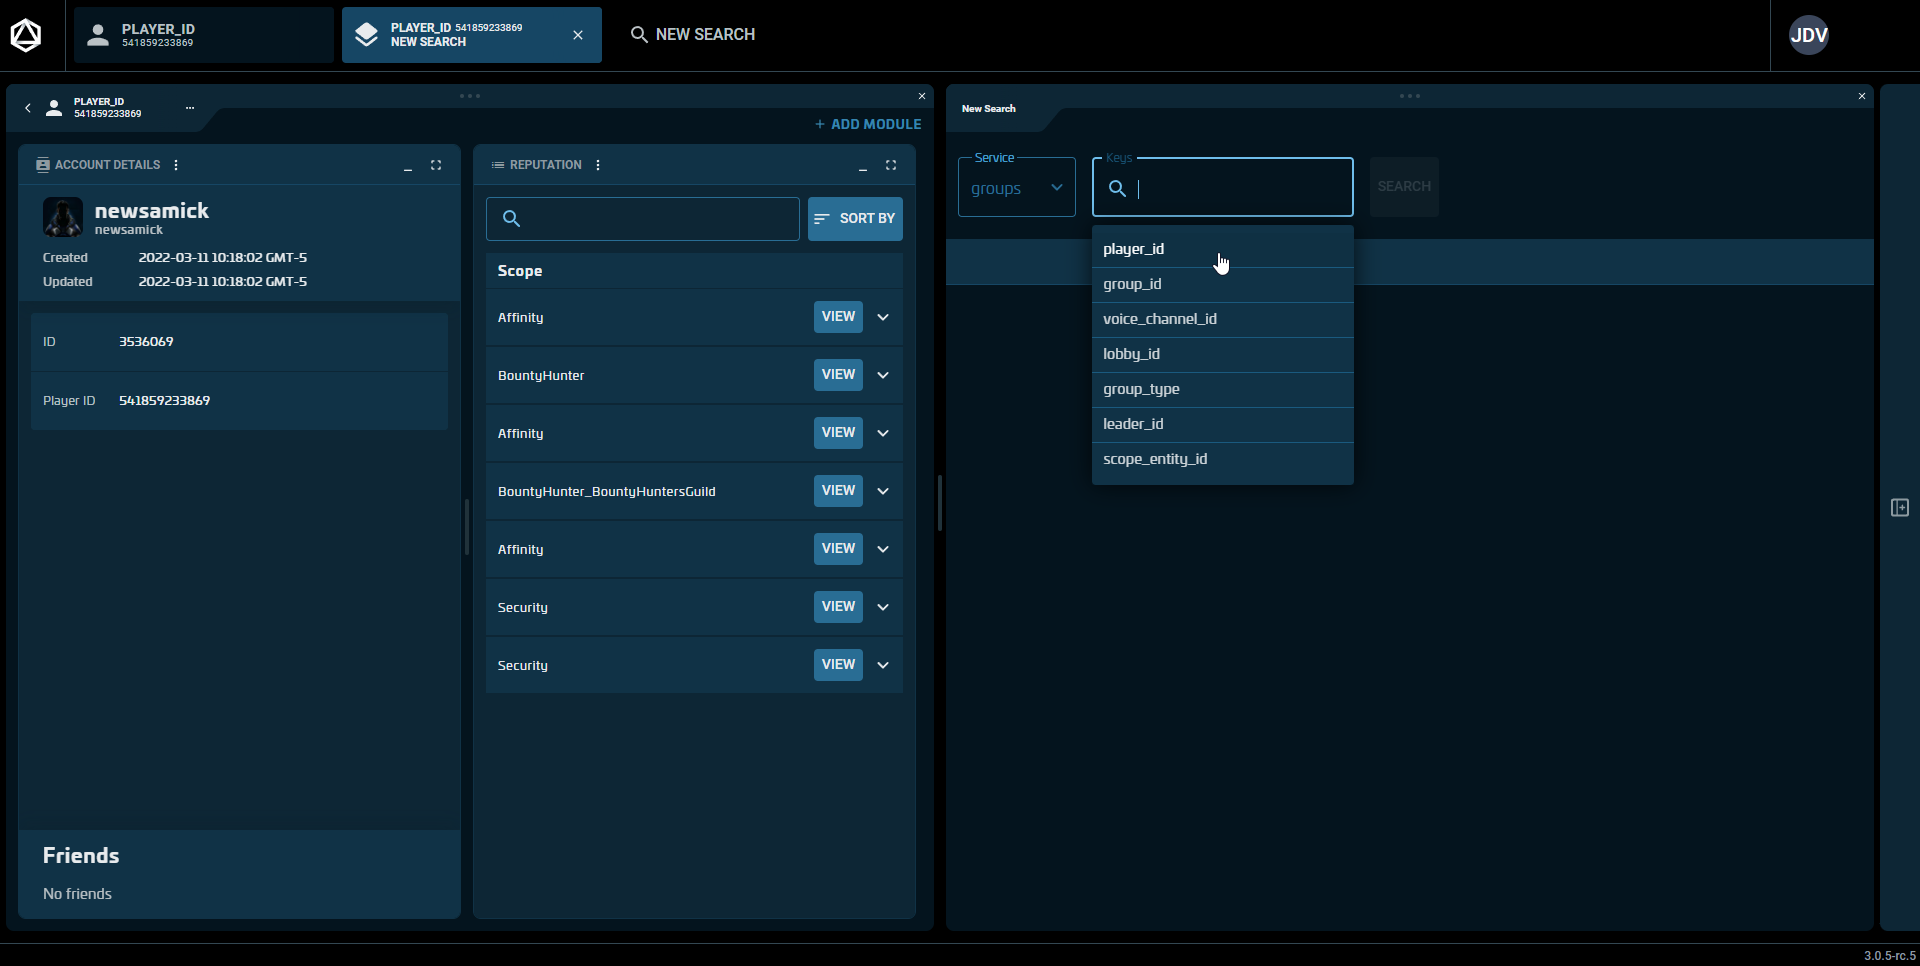Open Reputation module three-dot options menu
The height and width of the screenshot is (966, 1920).
click(x=598, y=165)
